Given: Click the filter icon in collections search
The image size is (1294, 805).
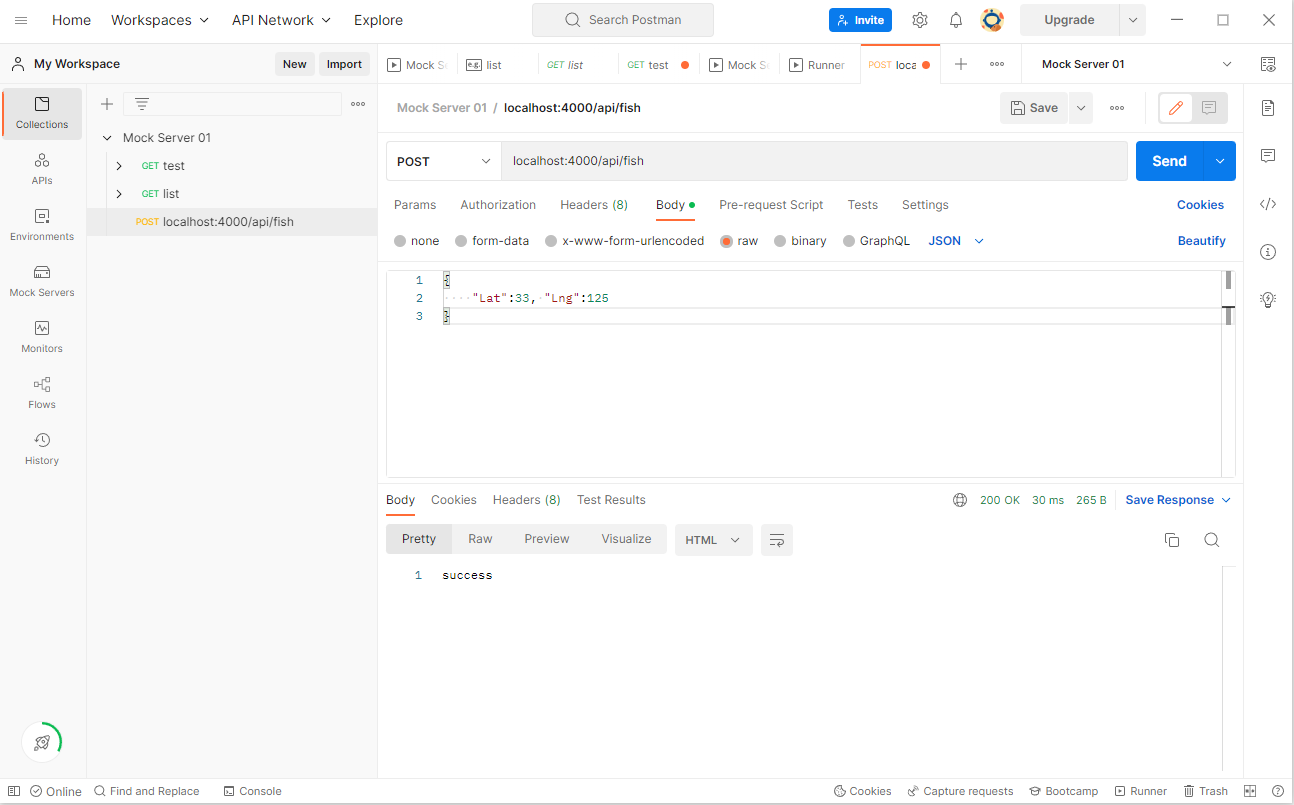Looking at the screenshot, I should pyautogui.click(x=142, y=104).
